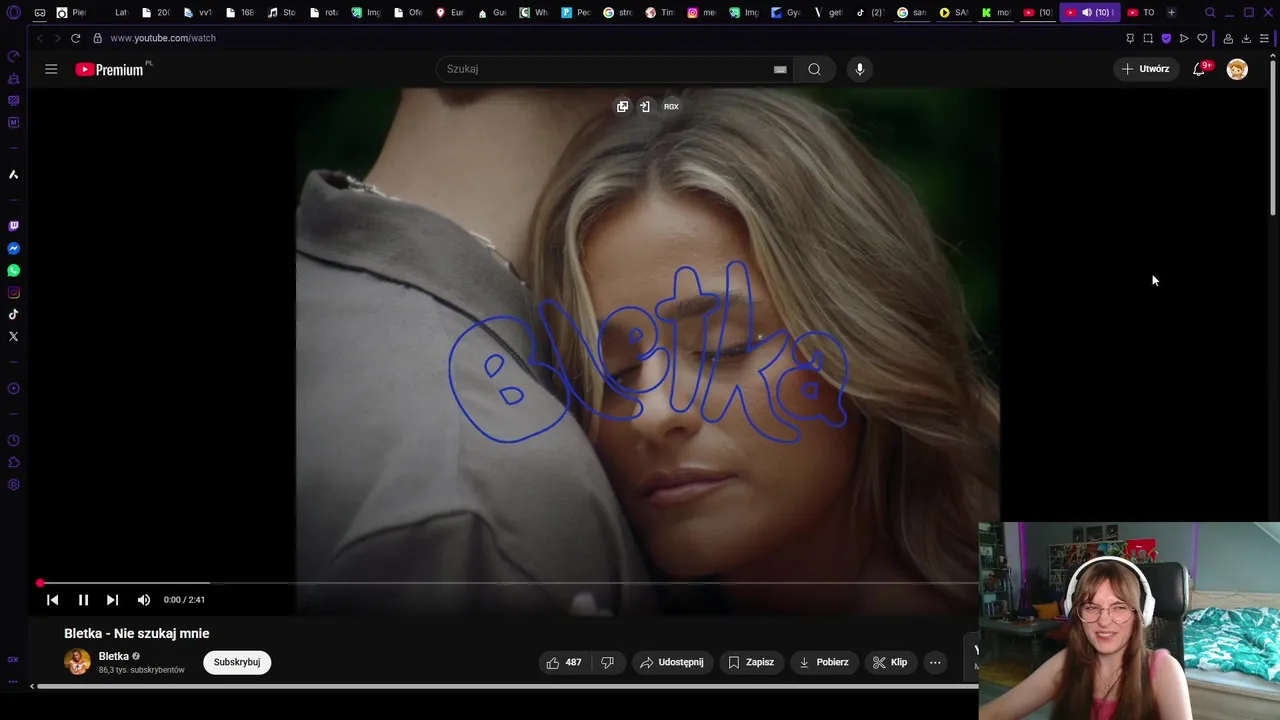This screenshot has width=1280, height=720.
Task: Open sidebar media player icon
Action: tap(13, 389)
